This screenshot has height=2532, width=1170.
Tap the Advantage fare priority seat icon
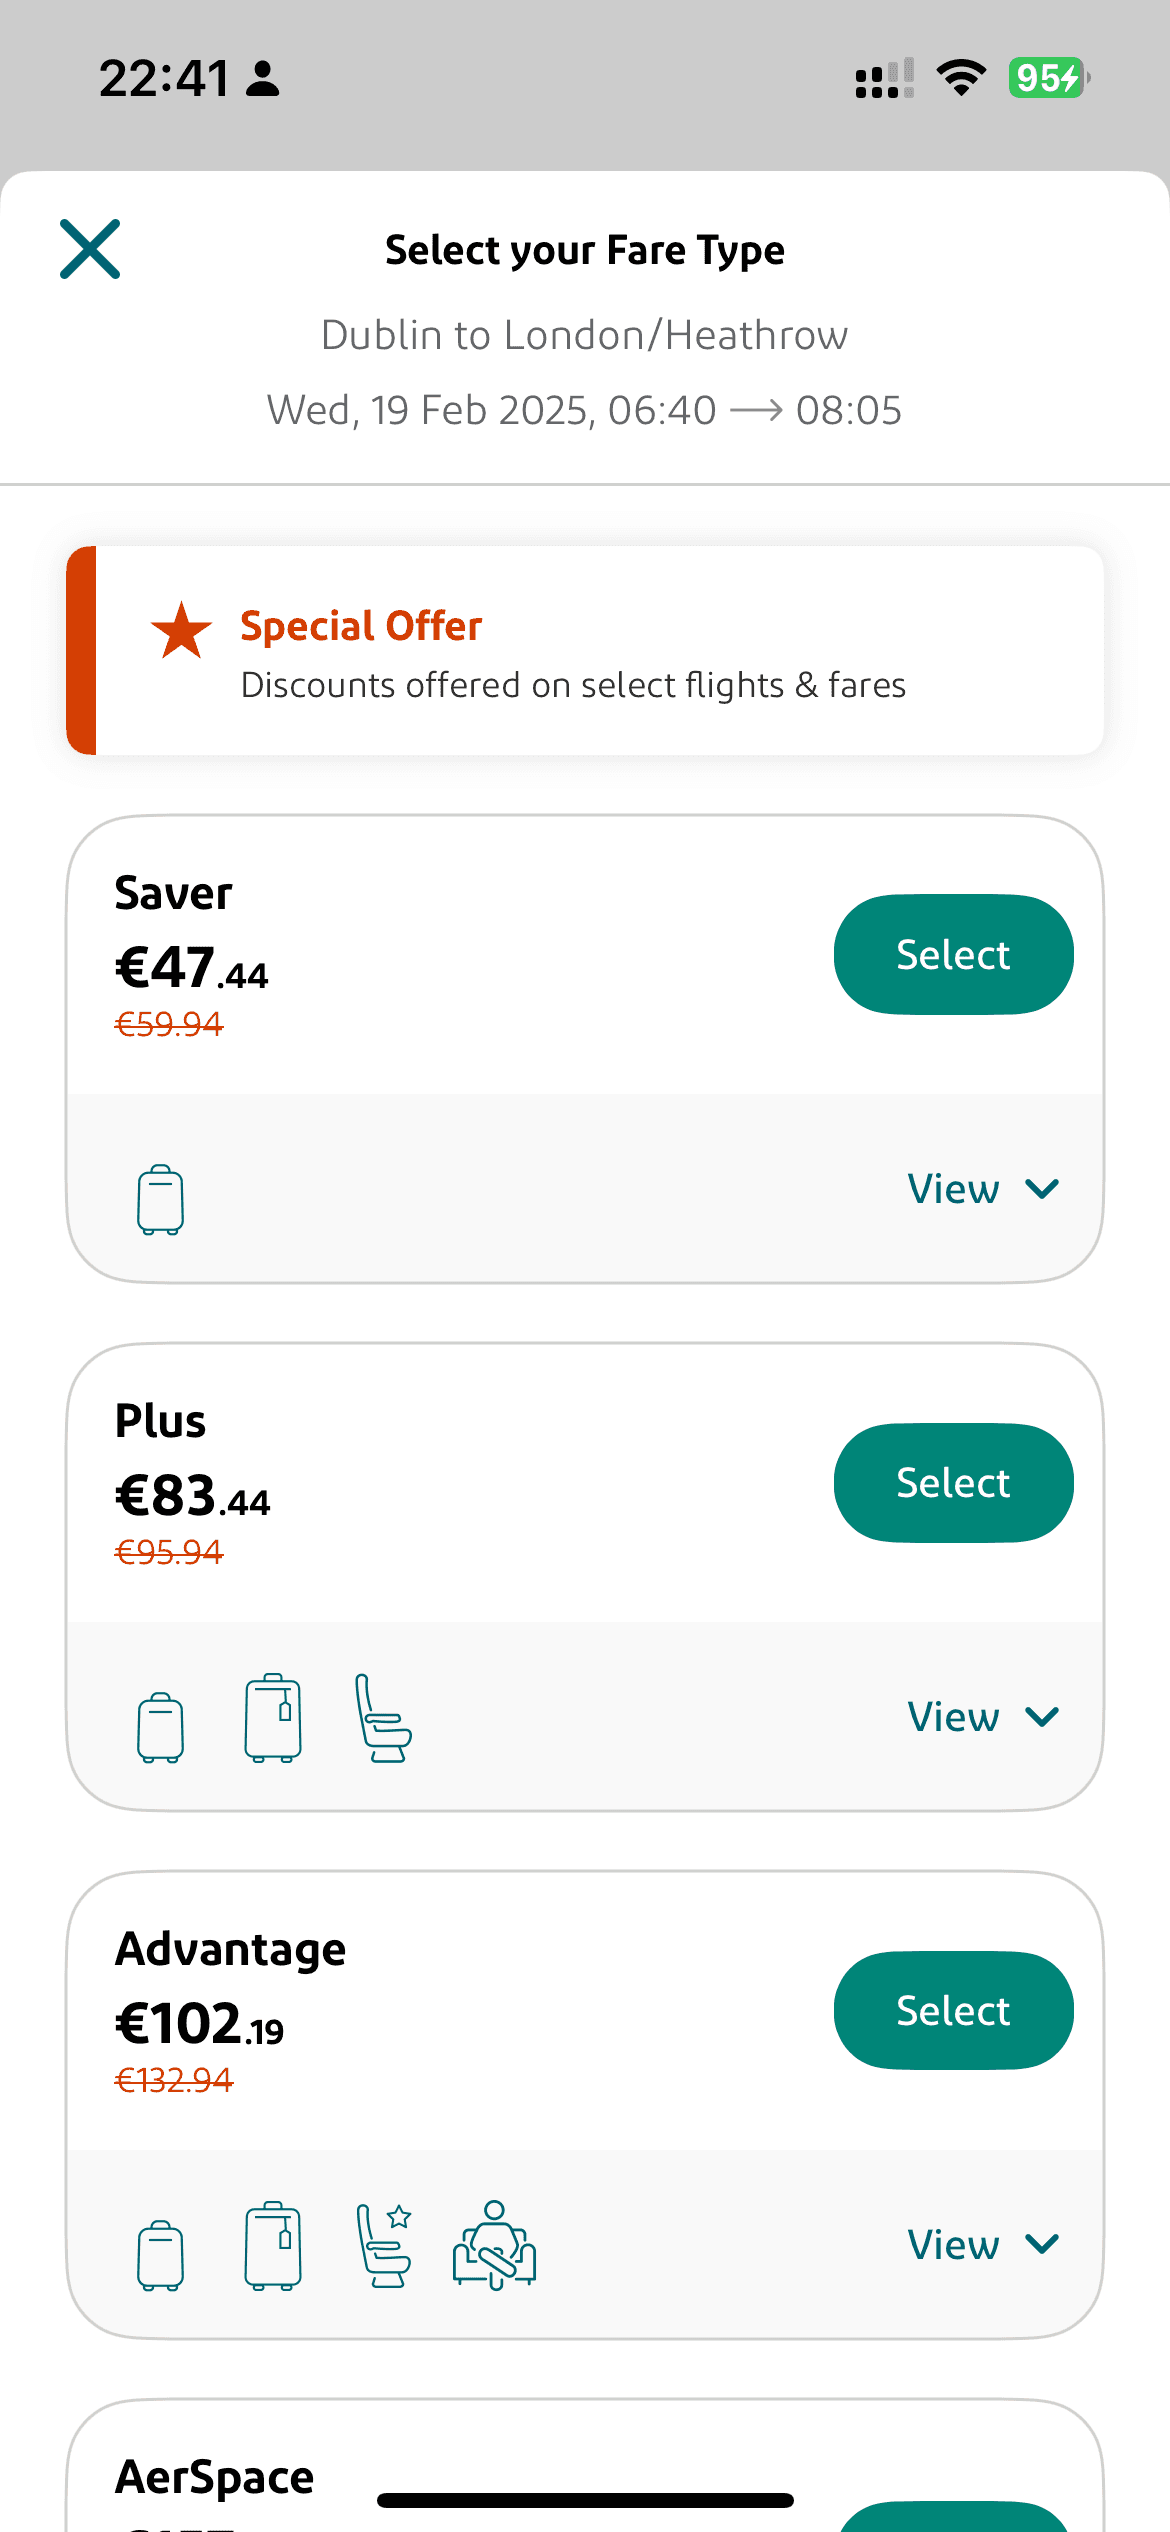tap(385, 2245)
